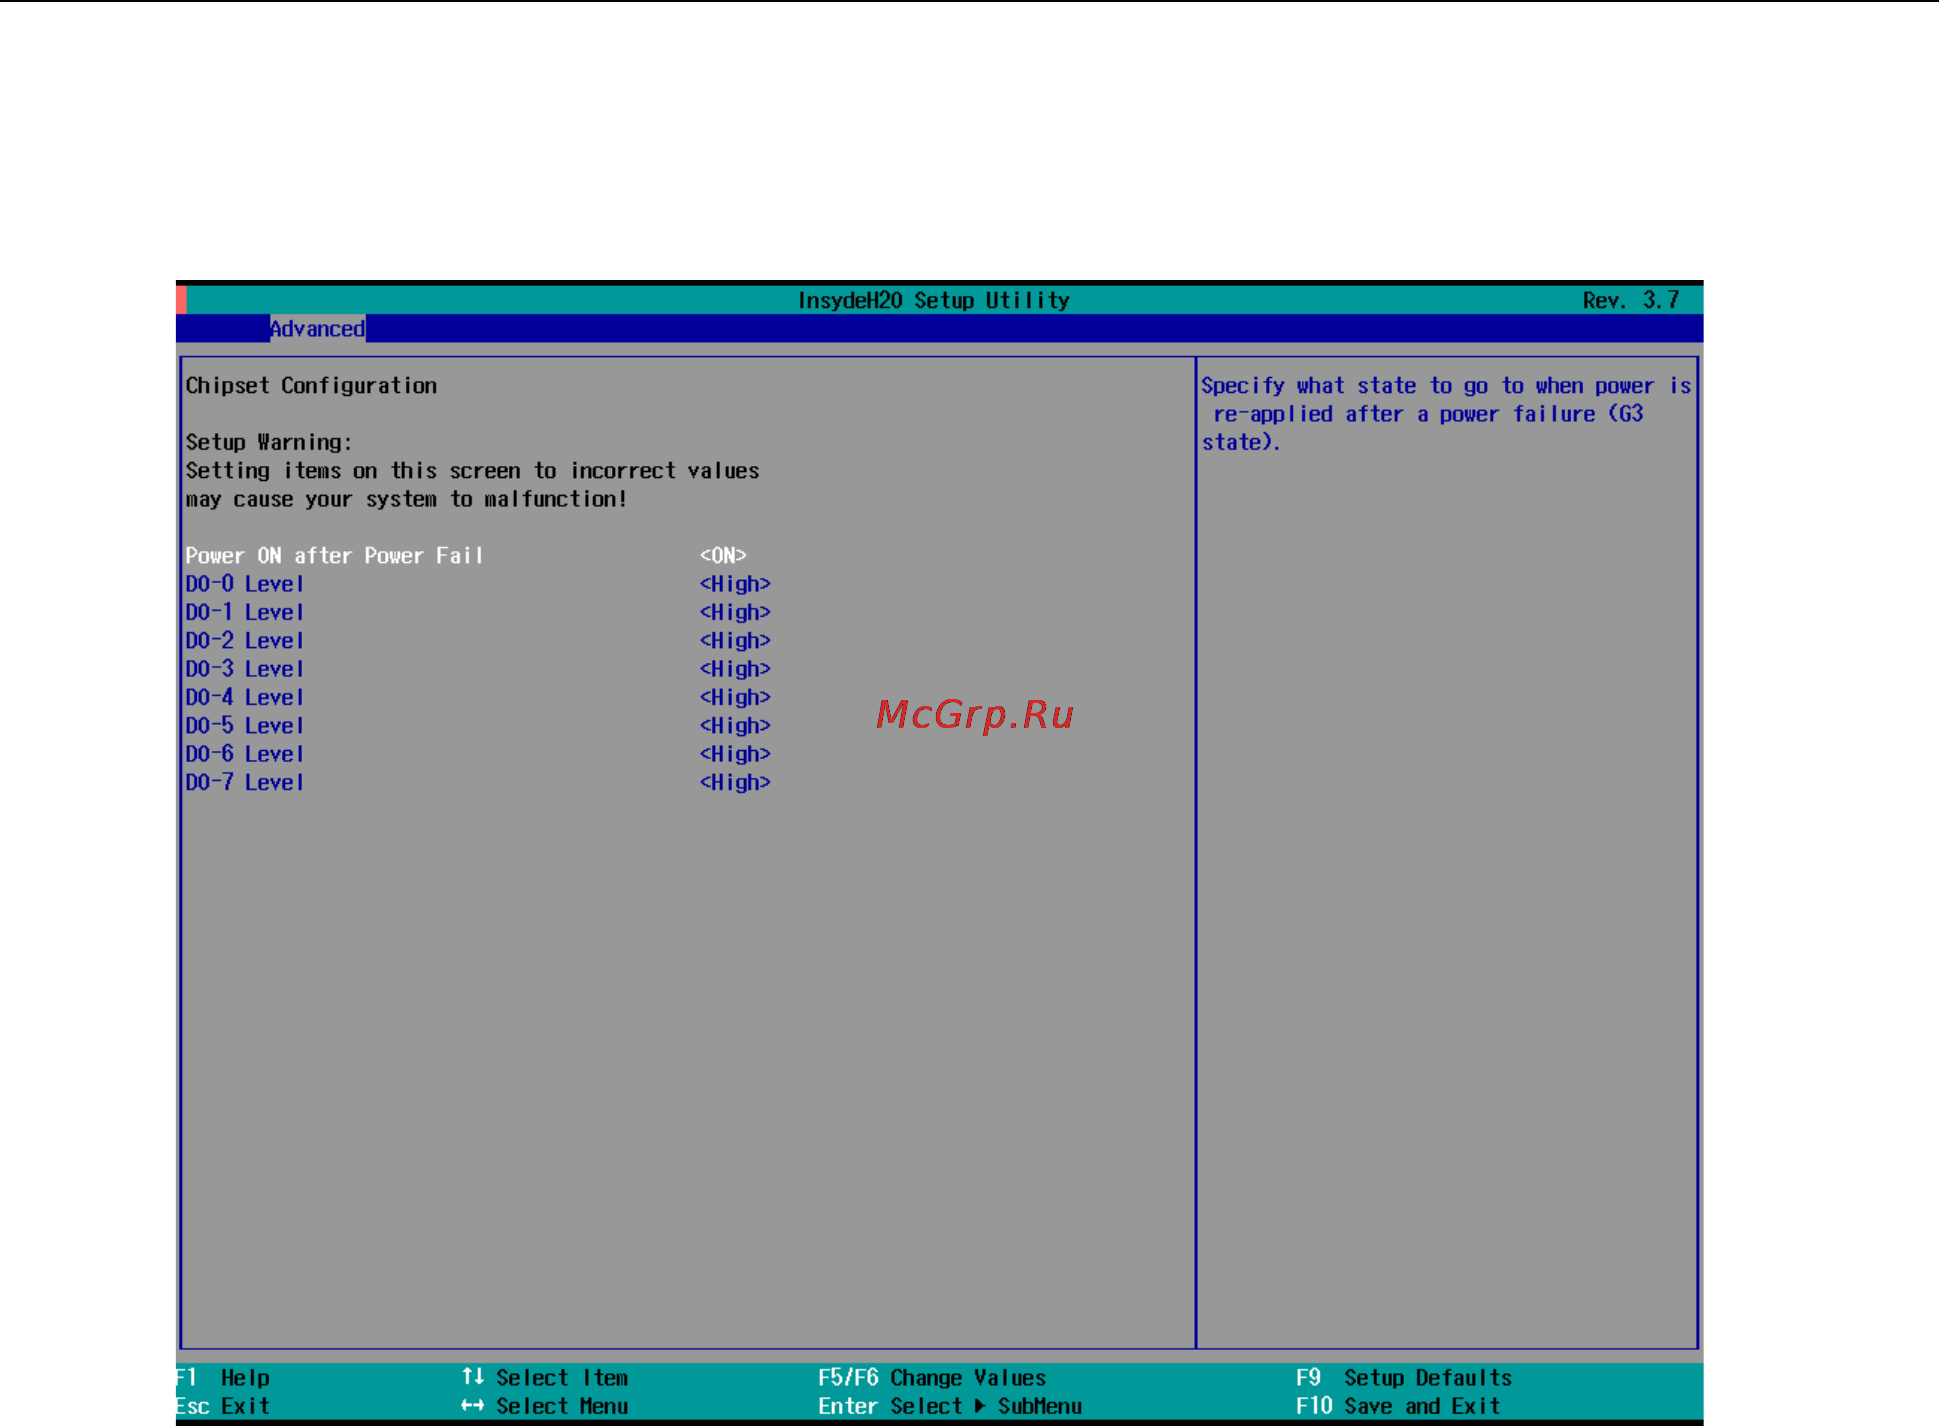
Task: Click F9 Setup Defaults
Action: point(1404,1378)
